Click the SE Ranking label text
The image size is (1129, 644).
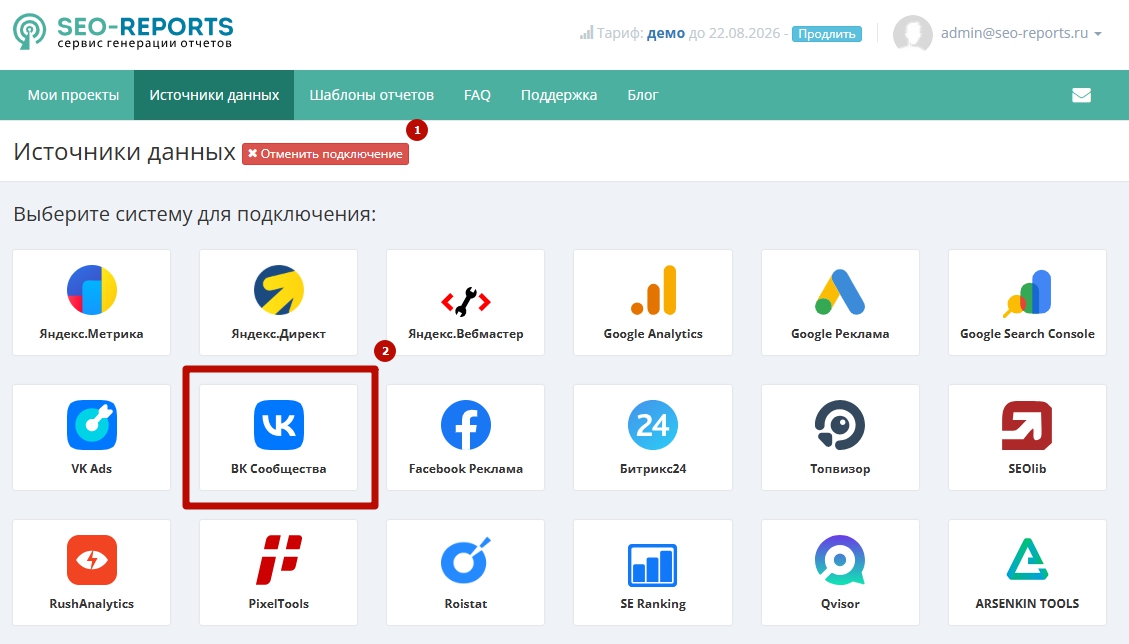tap(653, 604)
